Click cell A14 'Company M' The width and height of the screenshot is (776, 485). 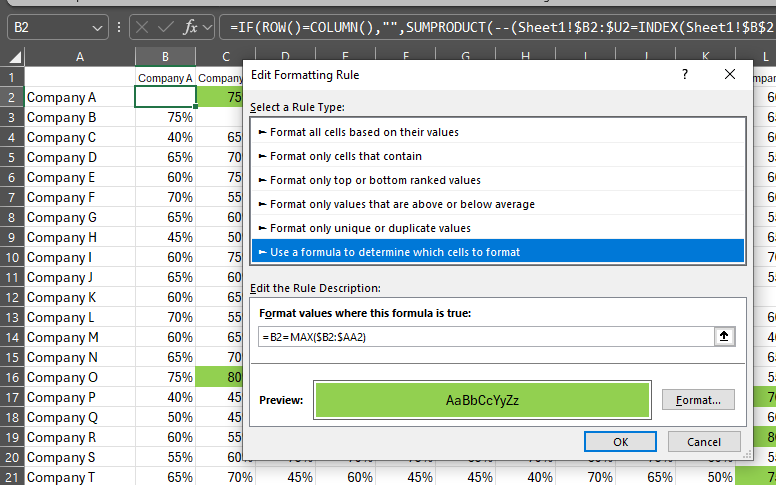80,337
